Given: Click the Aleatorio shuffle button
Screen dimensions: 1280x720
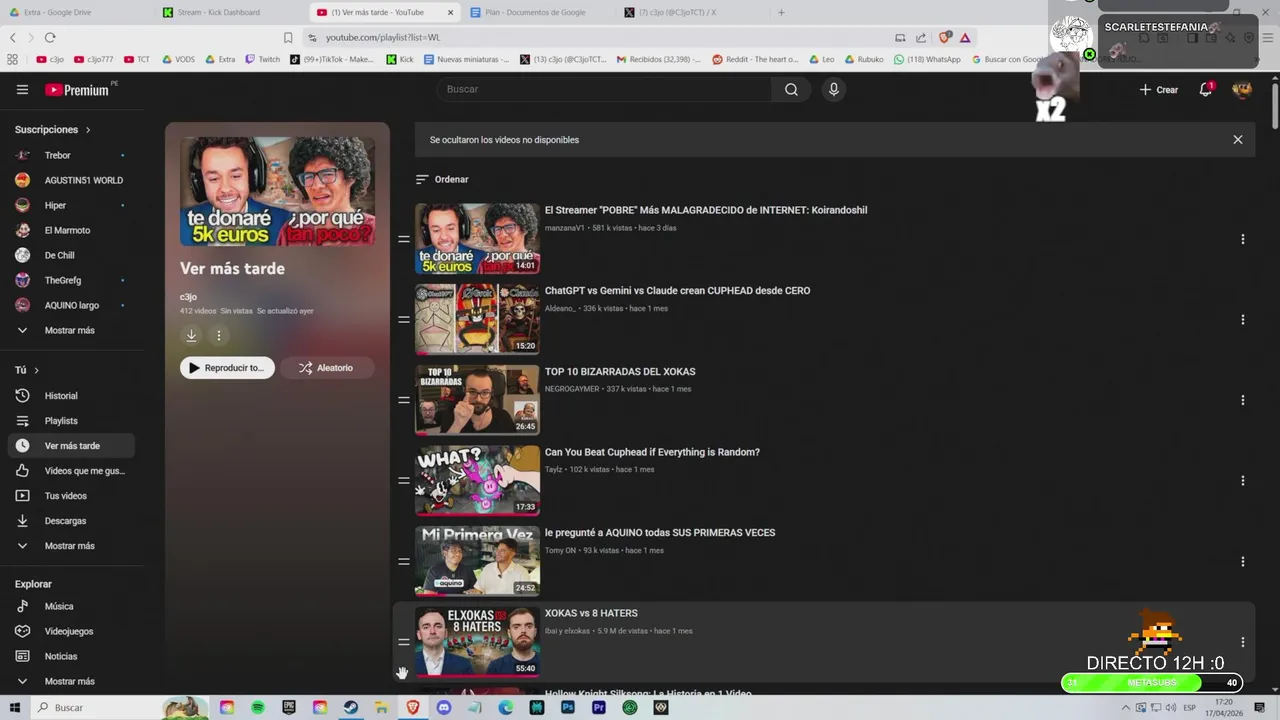Looking at the screenshot, I should click(x=327, y=368).
